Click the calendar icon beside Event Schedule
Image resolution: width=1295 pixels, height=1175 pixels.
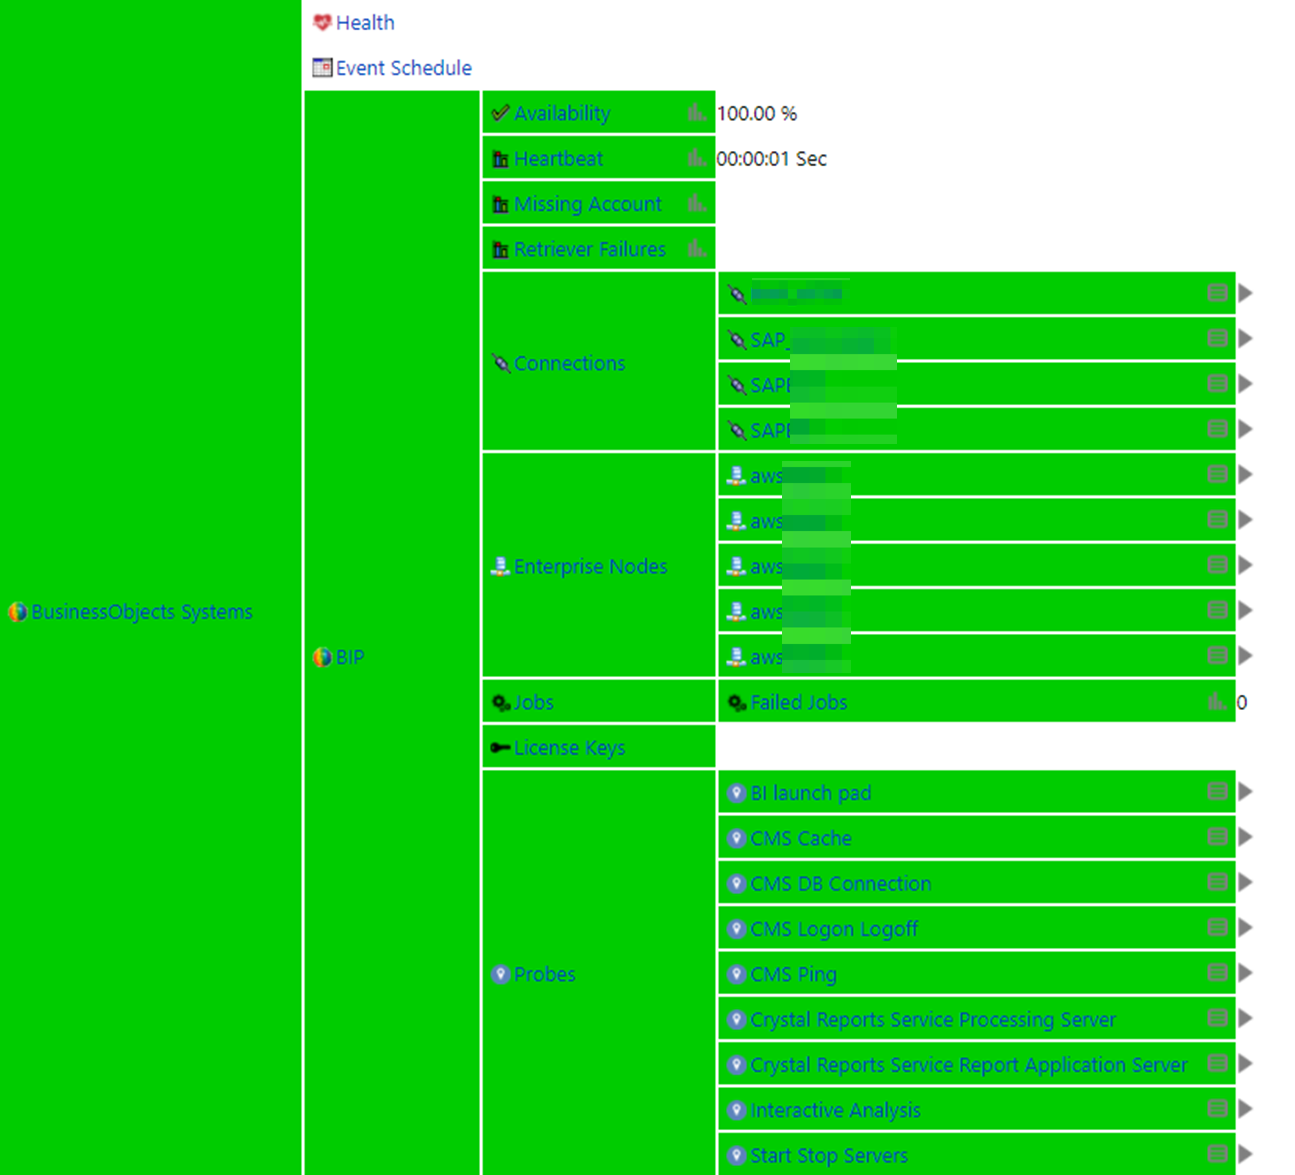click(x=322, y=68)
